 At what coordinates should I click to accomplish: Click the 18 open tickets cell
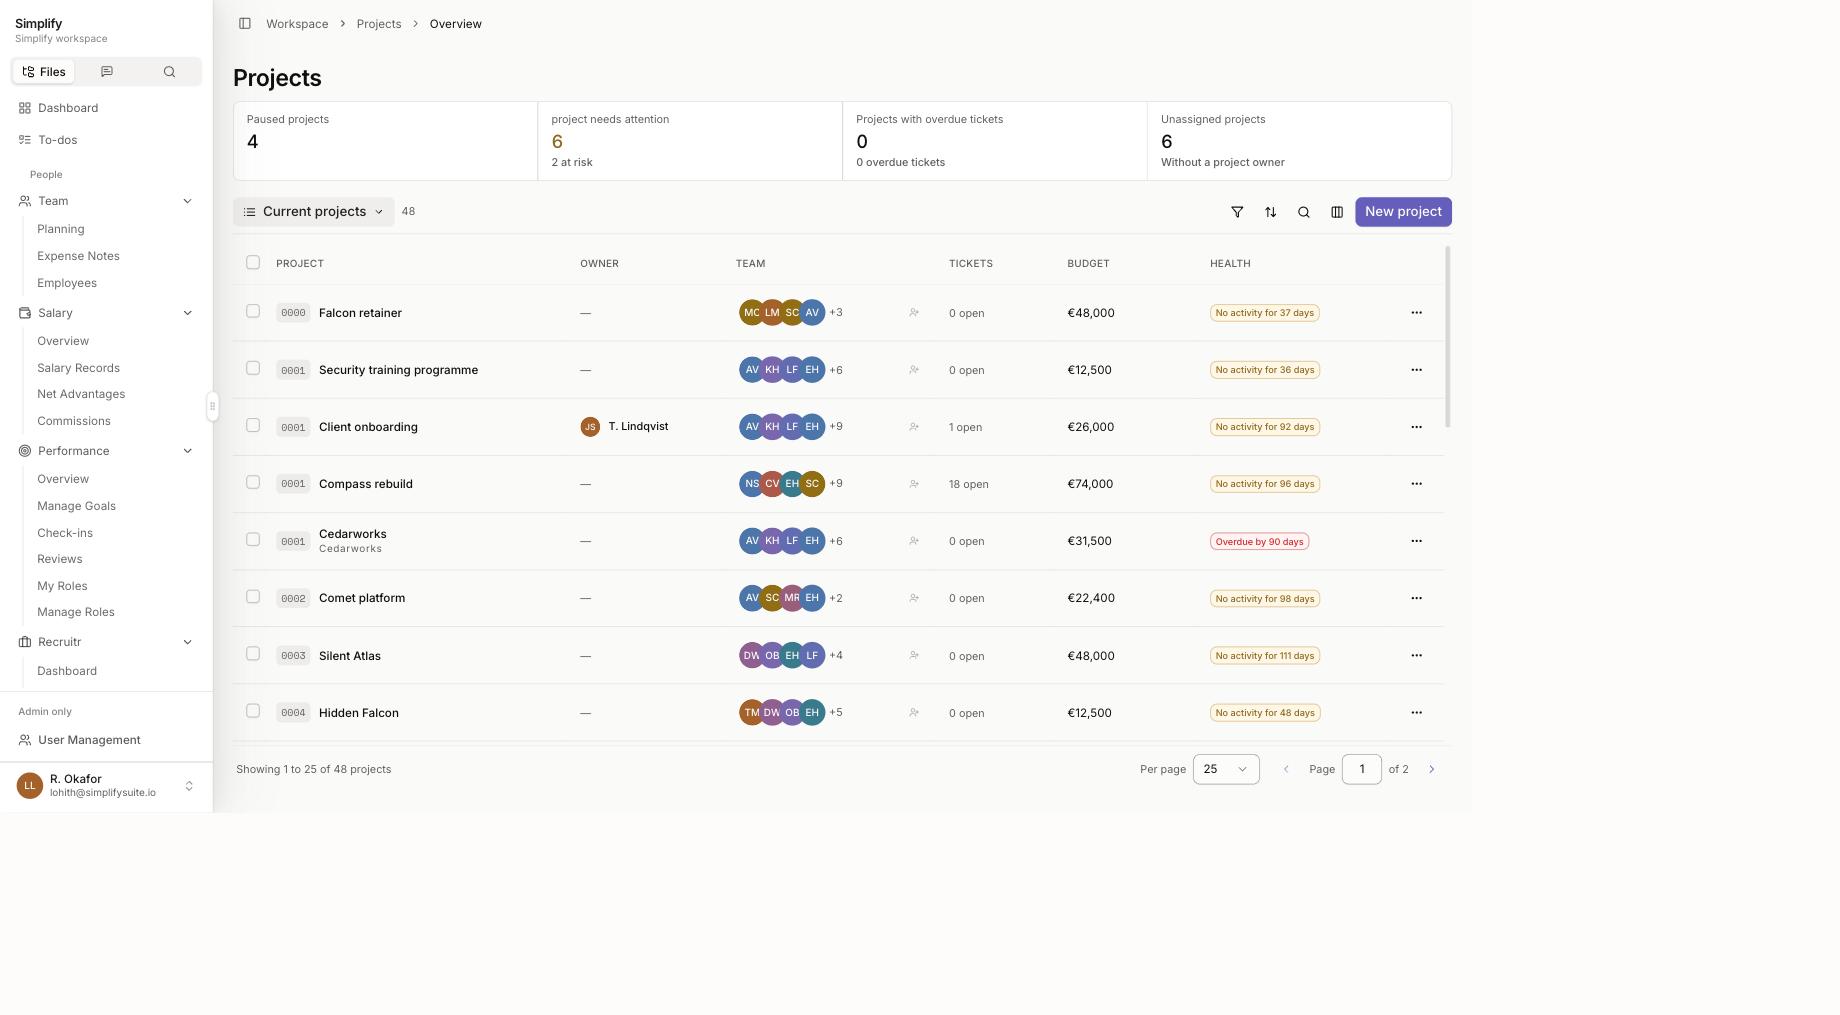(968, 484)
